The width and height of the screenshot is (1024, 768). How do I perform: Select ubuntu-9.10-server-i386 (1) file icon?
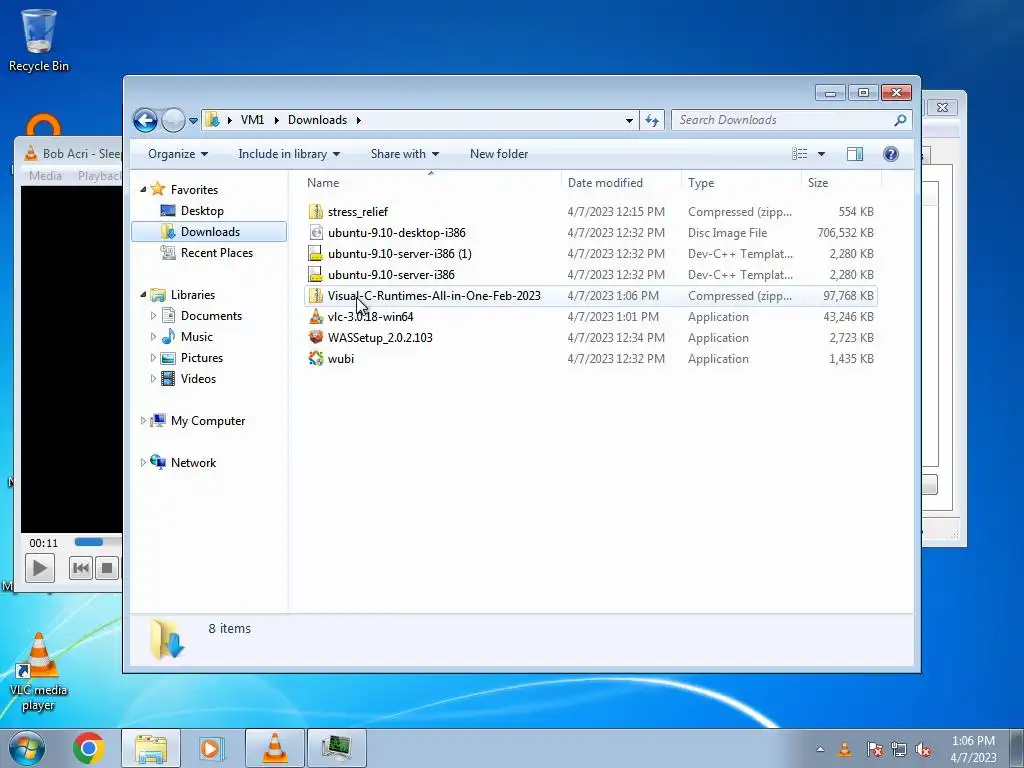(x=316, y=253)
